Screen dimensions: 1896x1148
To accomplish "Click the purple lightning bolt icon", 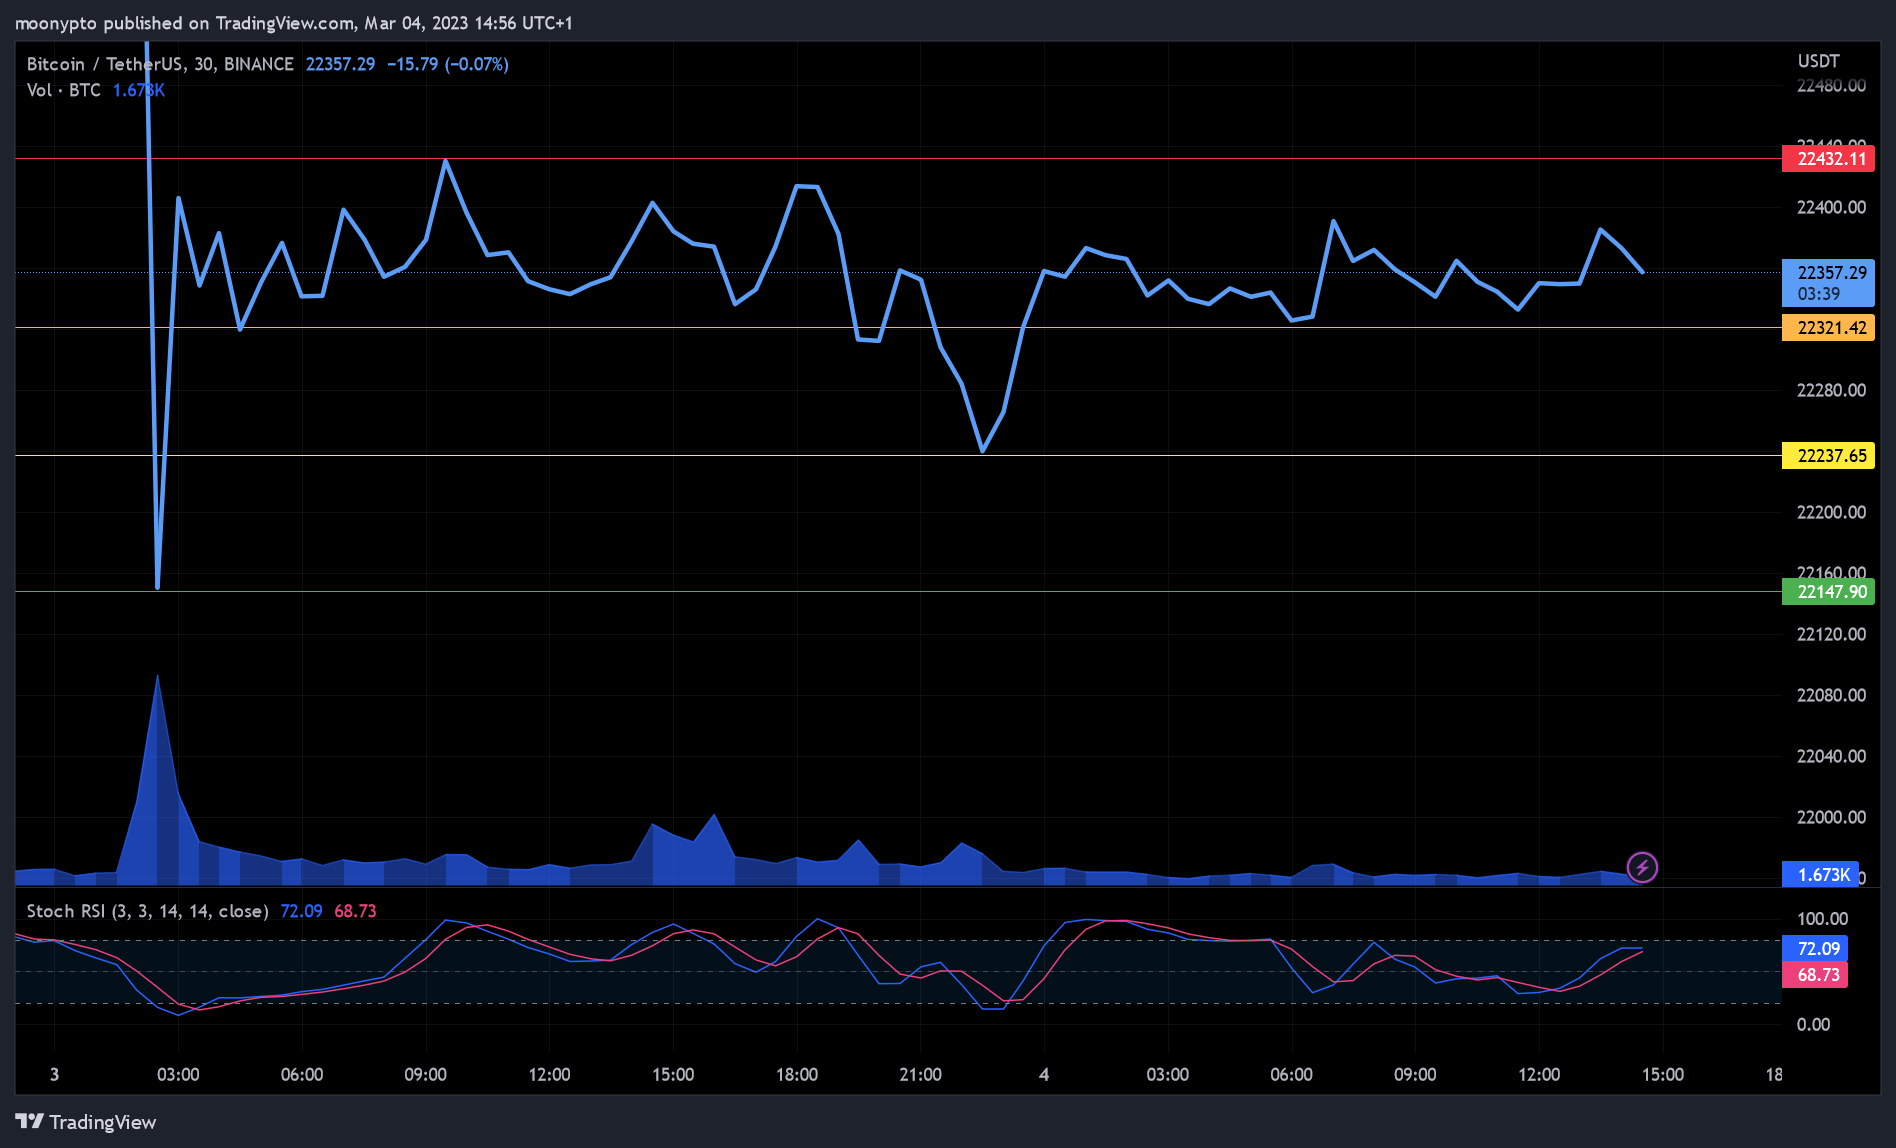I will click(x=1642, y=867).
